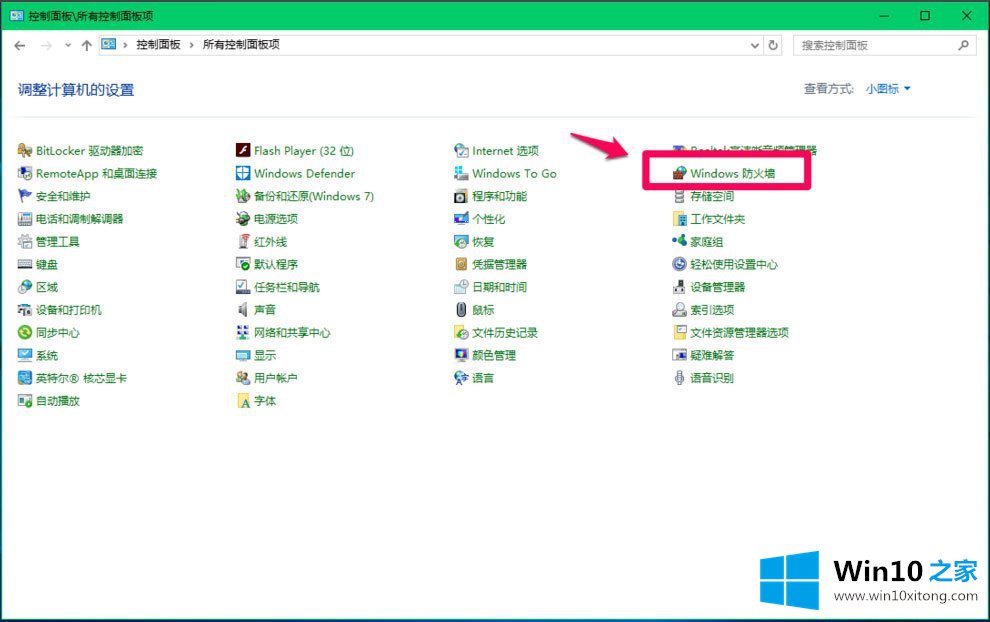The height and width of the screenshot is (622, 990).
Task: Open the 查看方式 小图标 dropdown
Action: click(888, 89)
